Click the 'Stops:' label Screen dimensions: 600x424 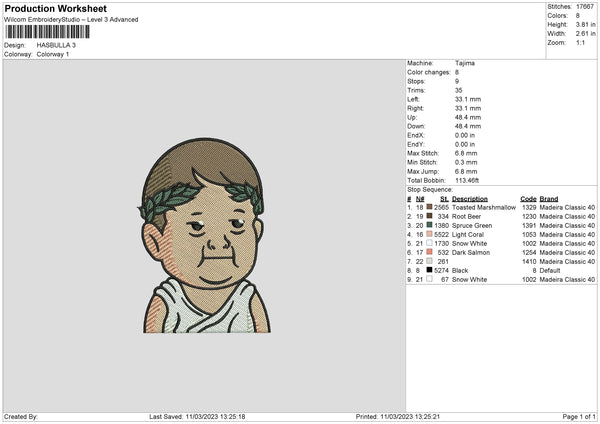(x=416, y=81)
